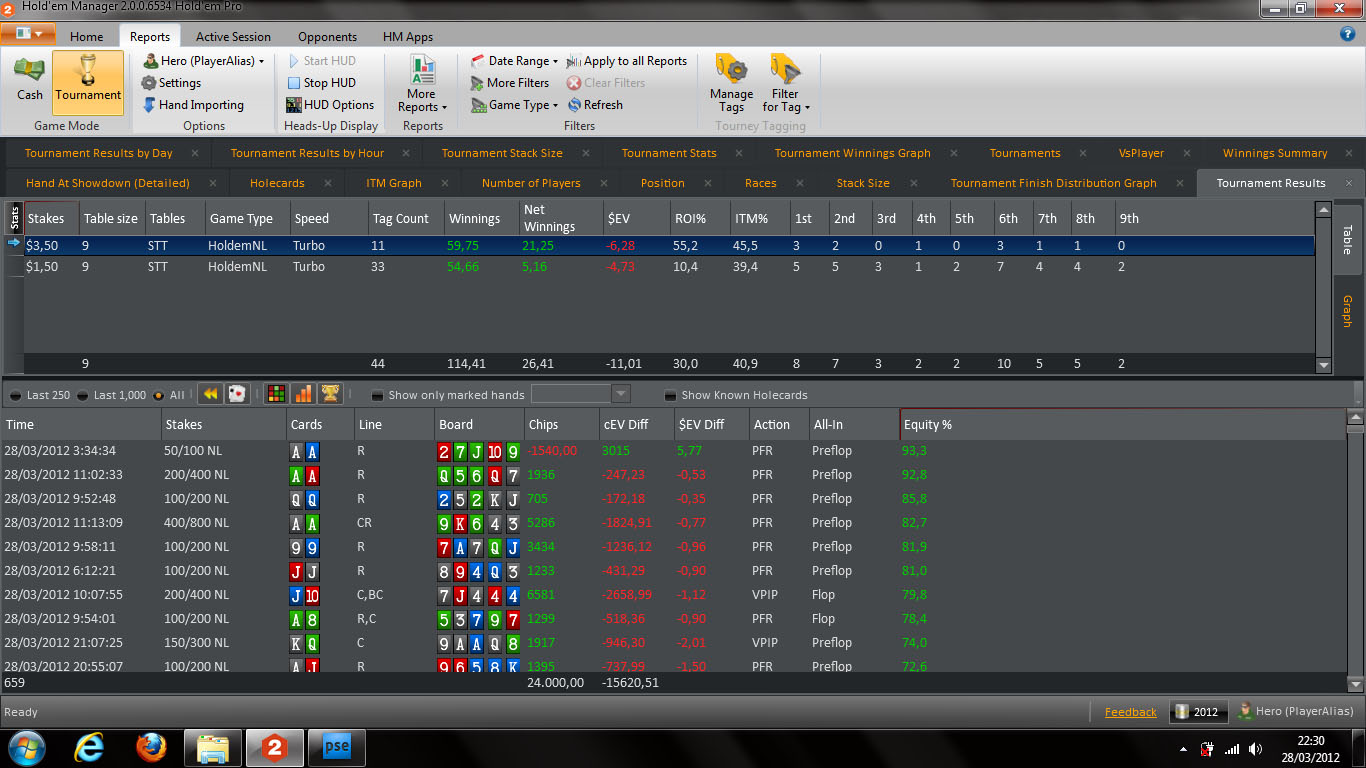The width and height of the screenshot is (1366, 768).
Task: Click the orange bar chart icon
Action: pos(303,394)
